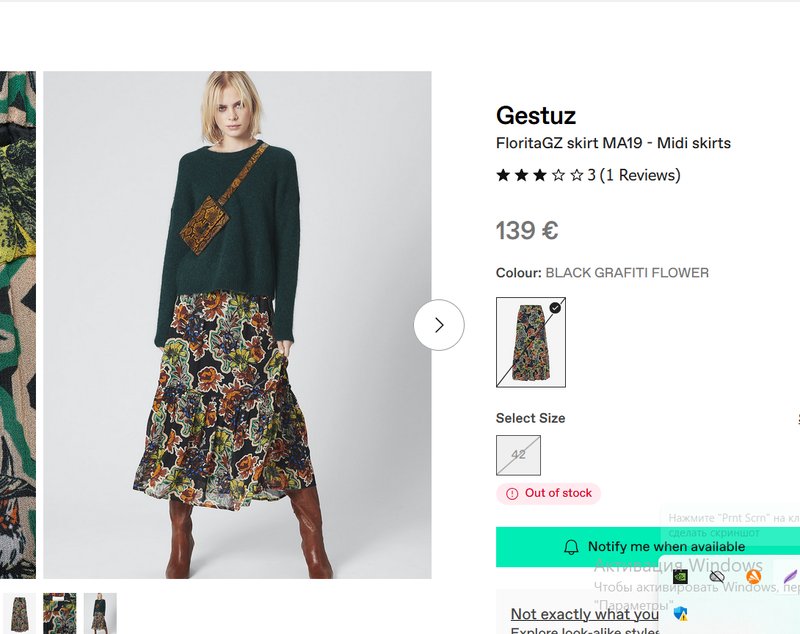The height and width of the screenshot is (634, 800).
Task: Select the Black Grafiti Flower colour swatch
Action: pyautogui.click(x=531, y=342)
